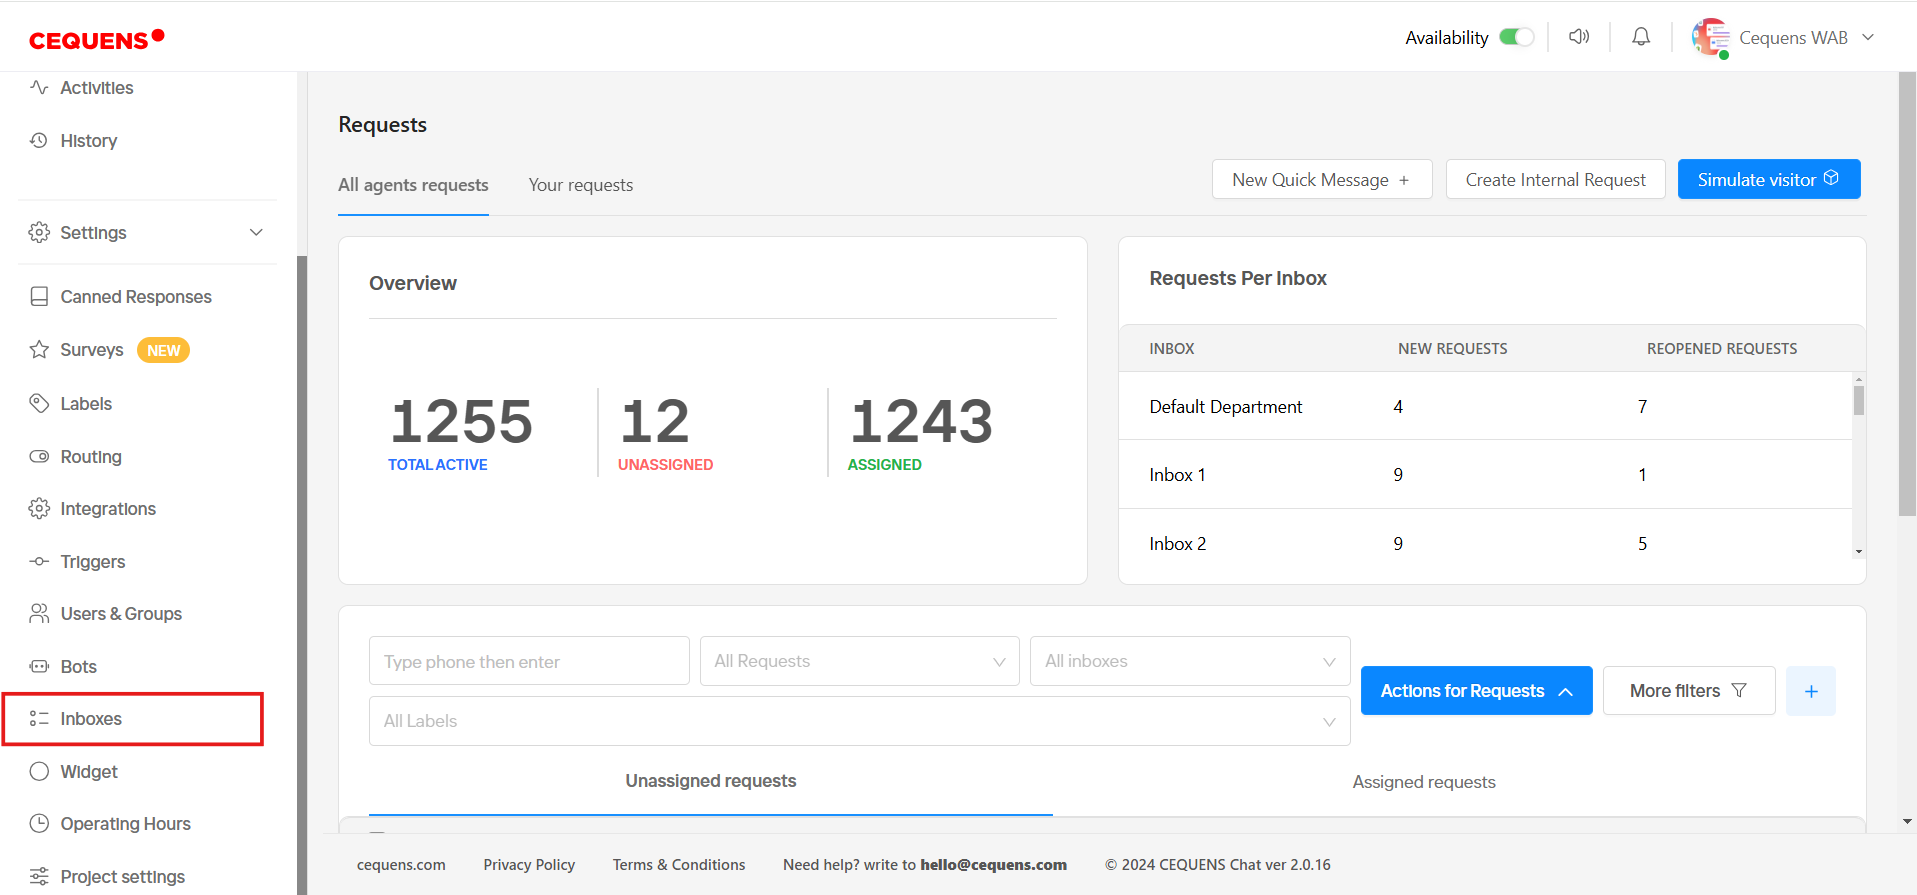Image resolution: width=1917 pixels, height=895 pixels.
Task: Click the INBOX column header
Action: (1171, 349)
